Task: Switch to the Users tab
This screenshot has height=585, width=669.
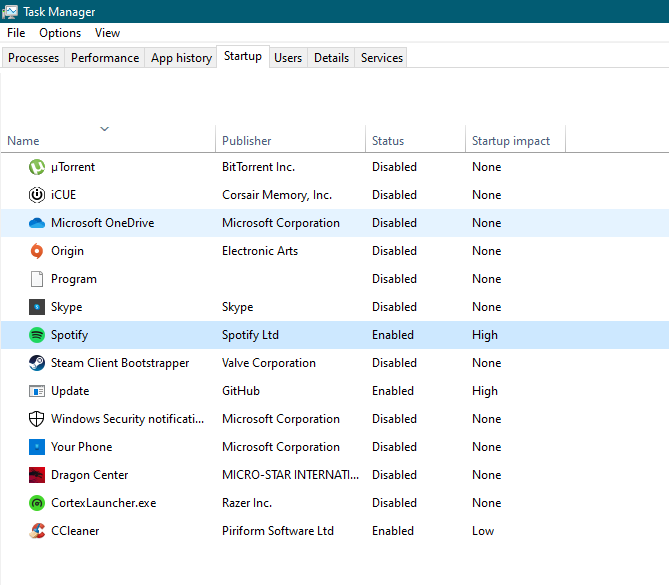Action: click(x=288, y=58)
